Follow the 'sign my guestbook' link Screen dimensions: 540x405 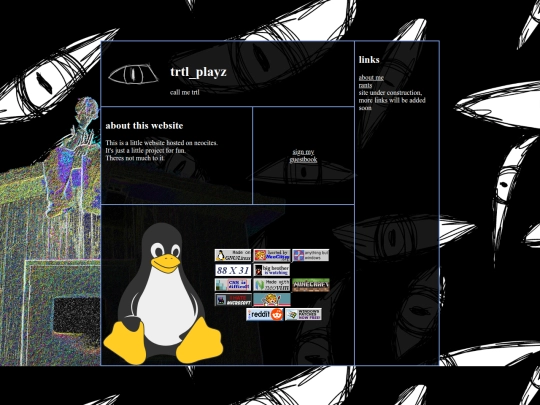click(x=303, y=156)
